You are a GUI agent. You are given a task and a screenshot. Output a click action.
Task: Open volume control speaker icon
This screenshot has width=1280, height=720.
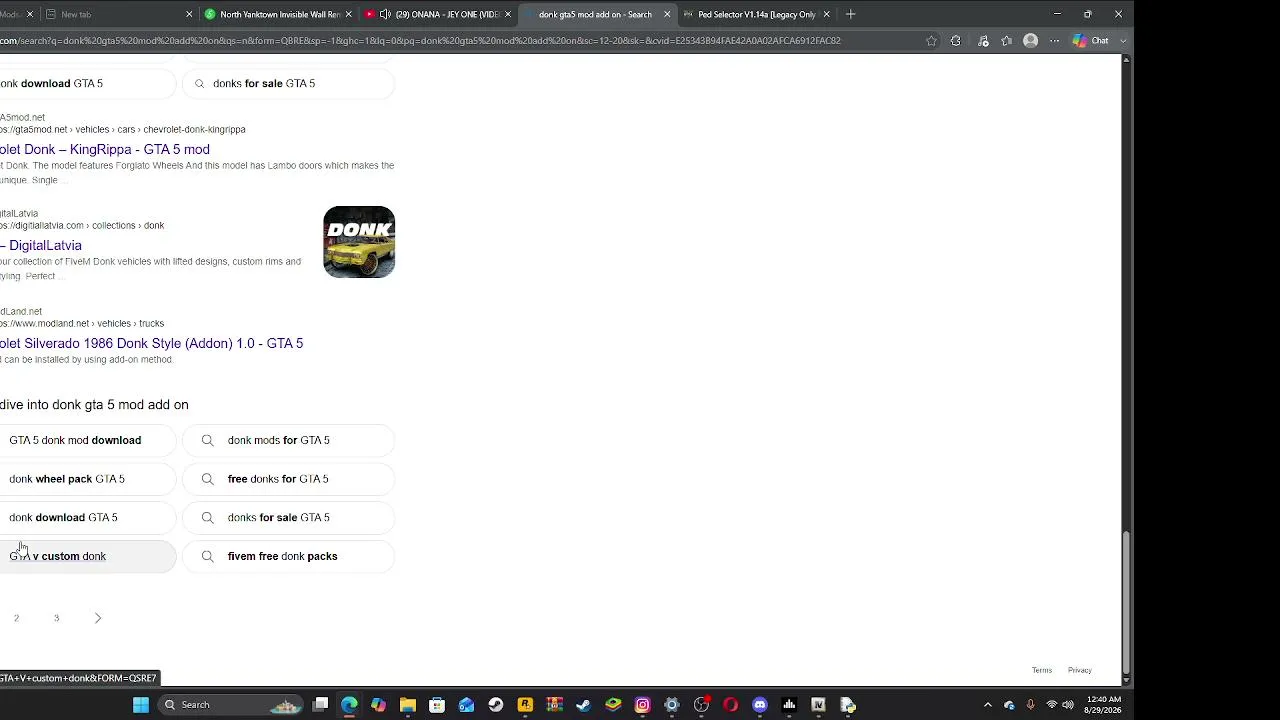(1068, 705)
